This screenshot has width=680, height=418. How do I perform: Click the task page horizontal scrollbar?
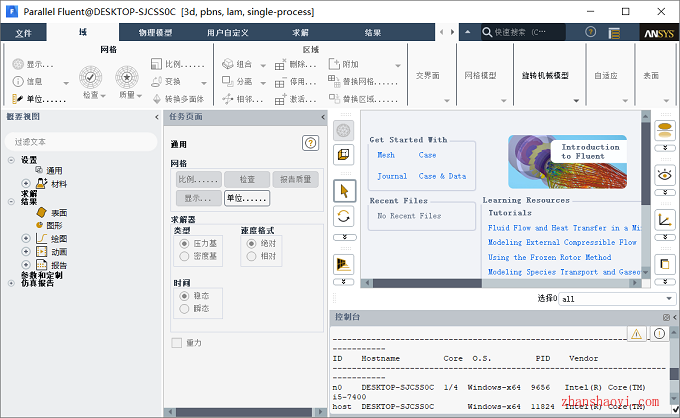coord(244,411)
